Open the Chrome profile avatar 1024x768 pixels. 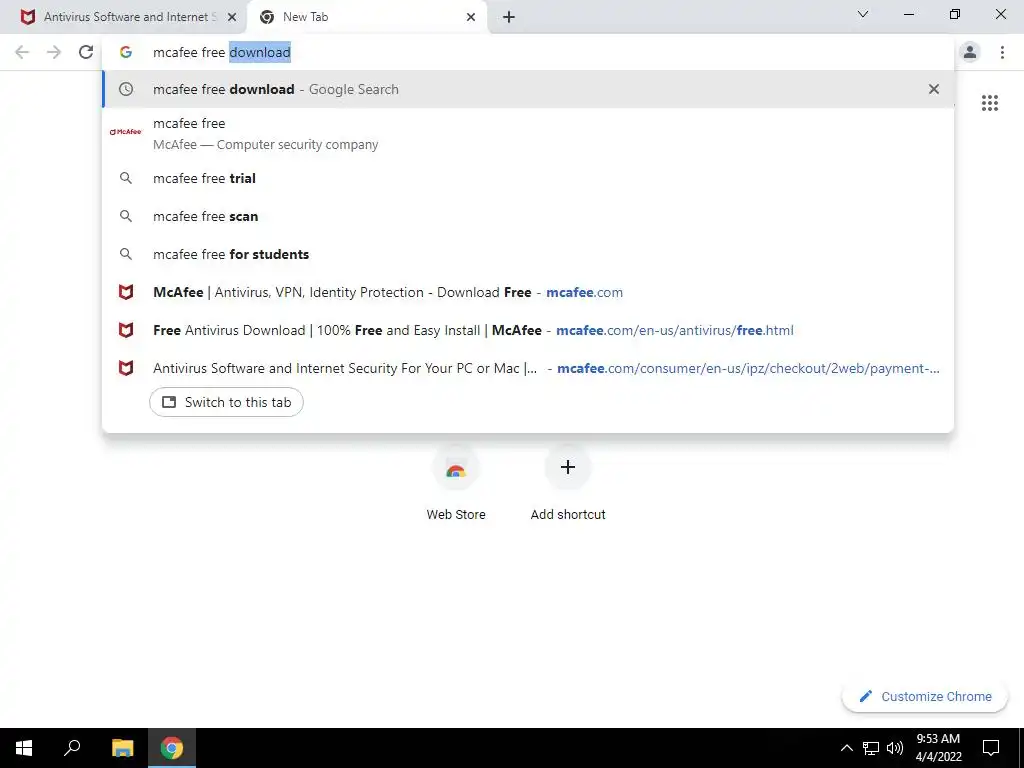(x=970, y=52)
